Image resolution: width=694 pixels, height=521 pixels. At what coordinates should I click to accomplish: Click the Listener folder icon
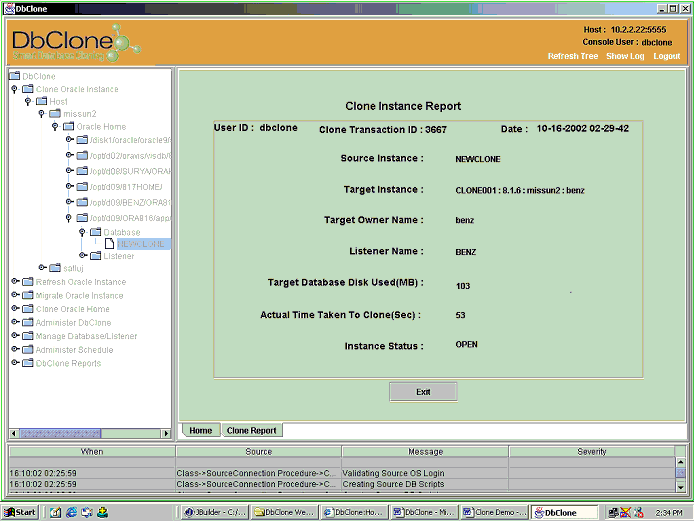click(96, 255)
